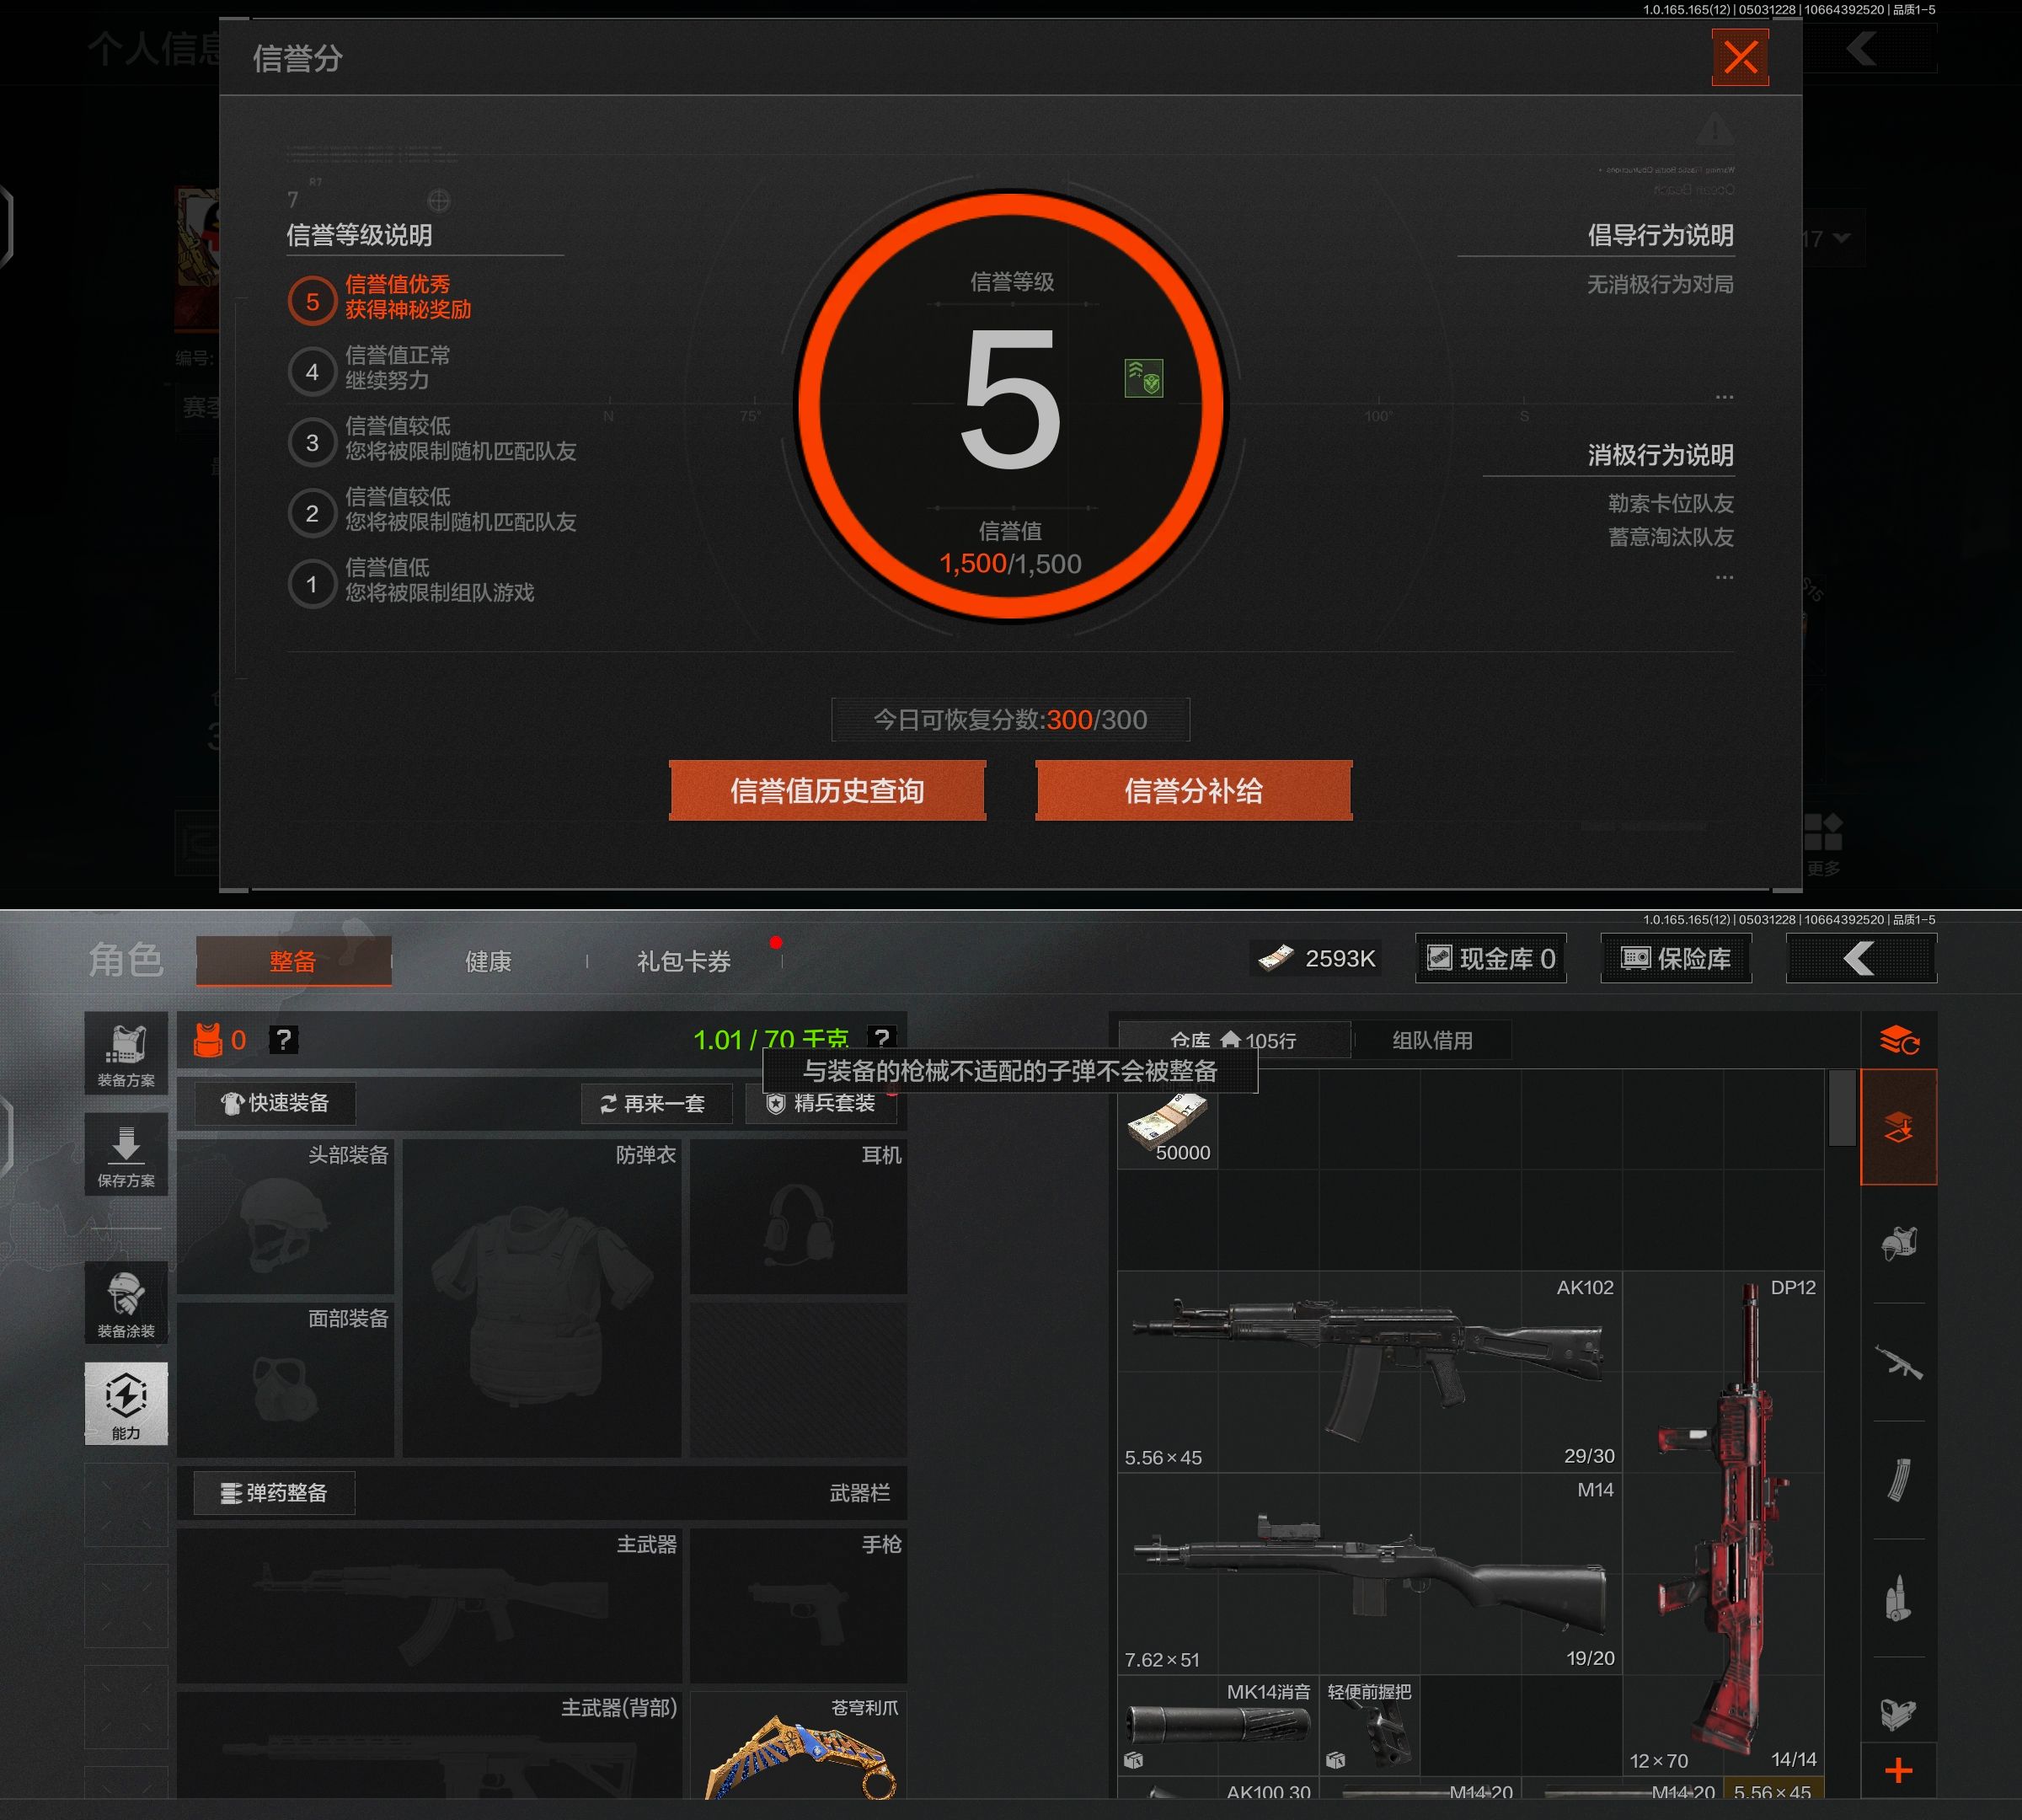
Task: Click the 2593K cash balance
Action: 1316,959
